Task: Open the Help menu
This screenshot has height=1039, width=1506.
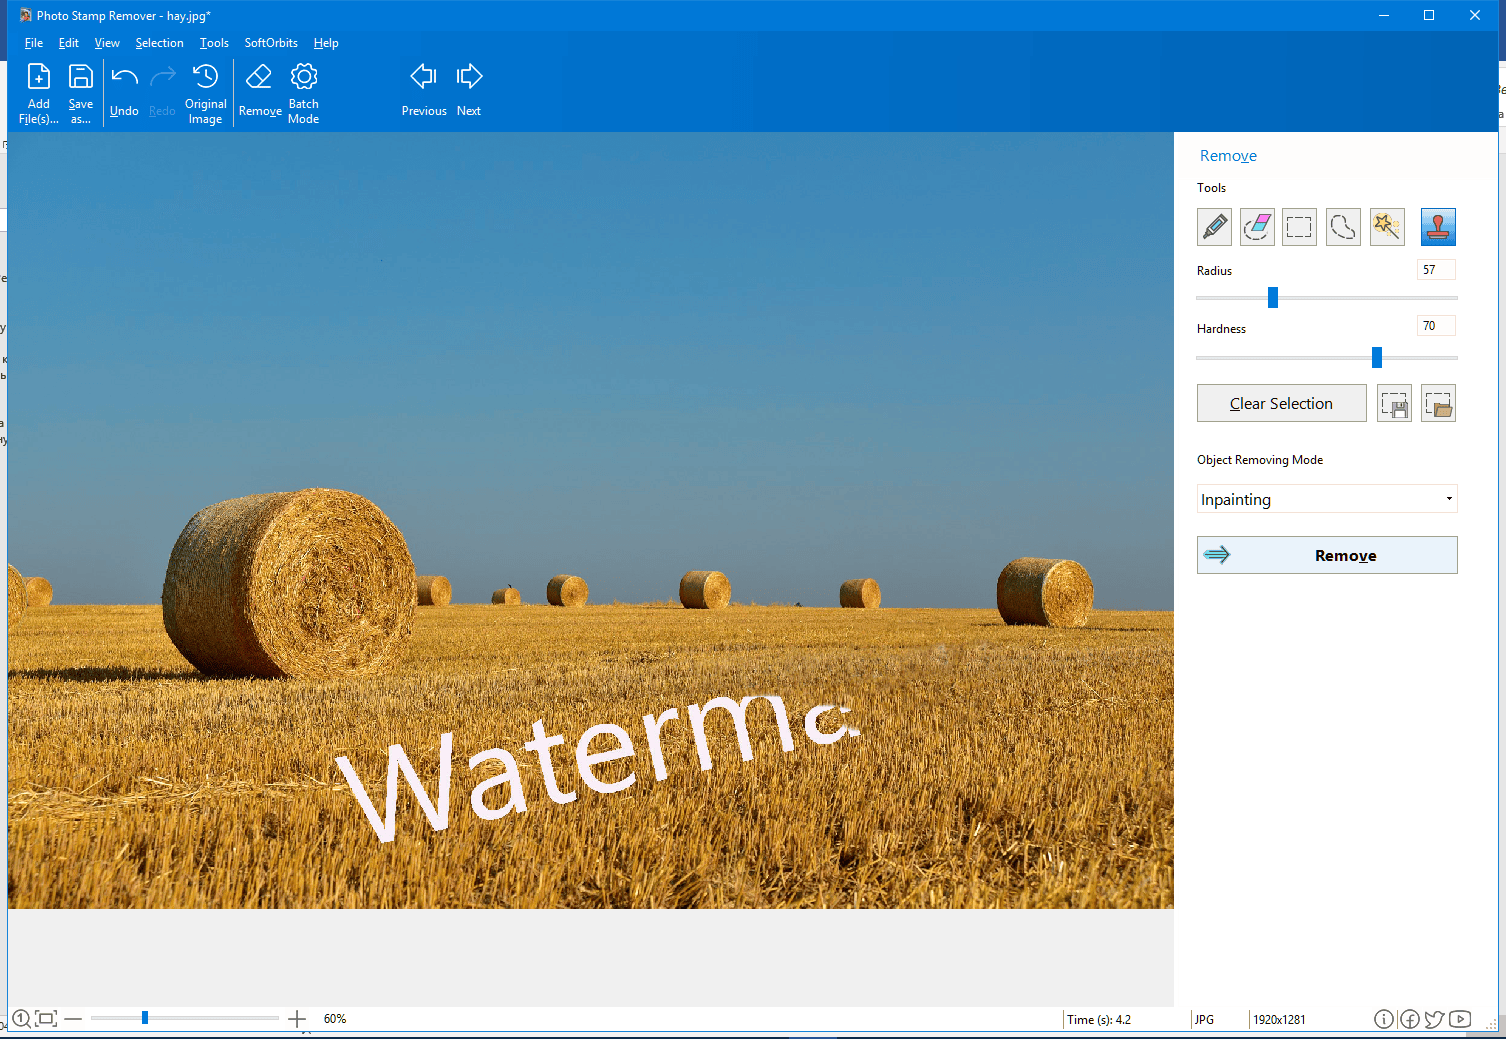Action: click(x=326, y=43)
